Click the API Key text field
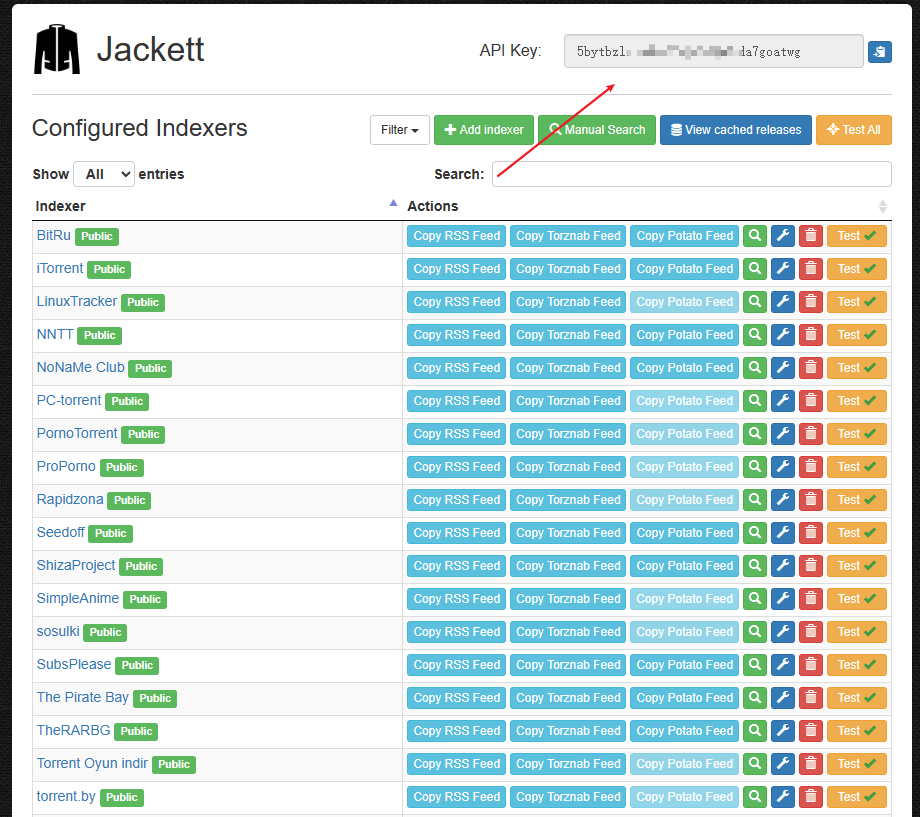This screenshot has width=920, height=817. coord(713,51)
